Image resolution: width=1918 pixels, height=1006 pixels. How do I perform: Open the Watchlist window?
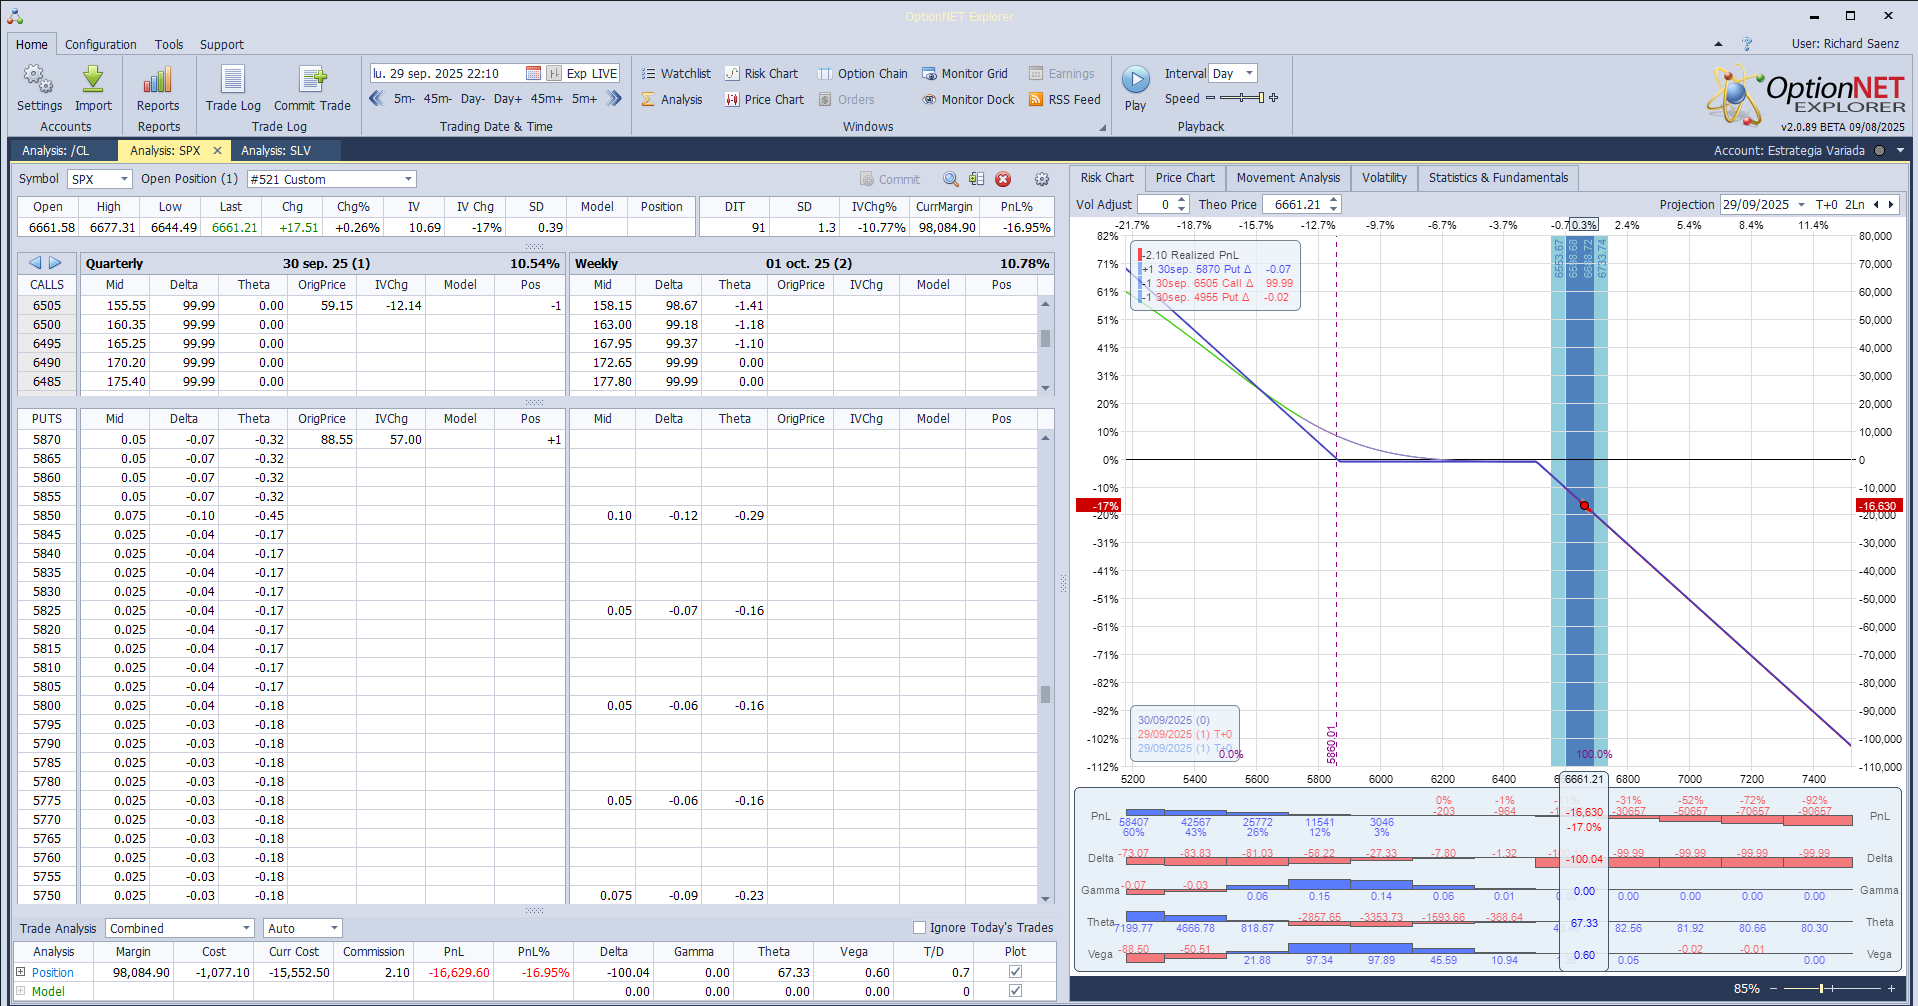click(x=676, y=73)
